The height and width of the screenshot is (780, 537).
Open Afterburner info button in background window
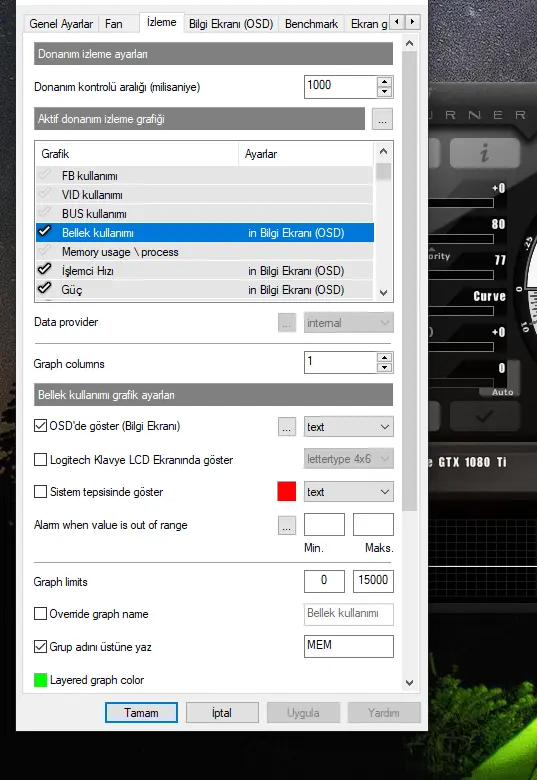tap(484, 152)
